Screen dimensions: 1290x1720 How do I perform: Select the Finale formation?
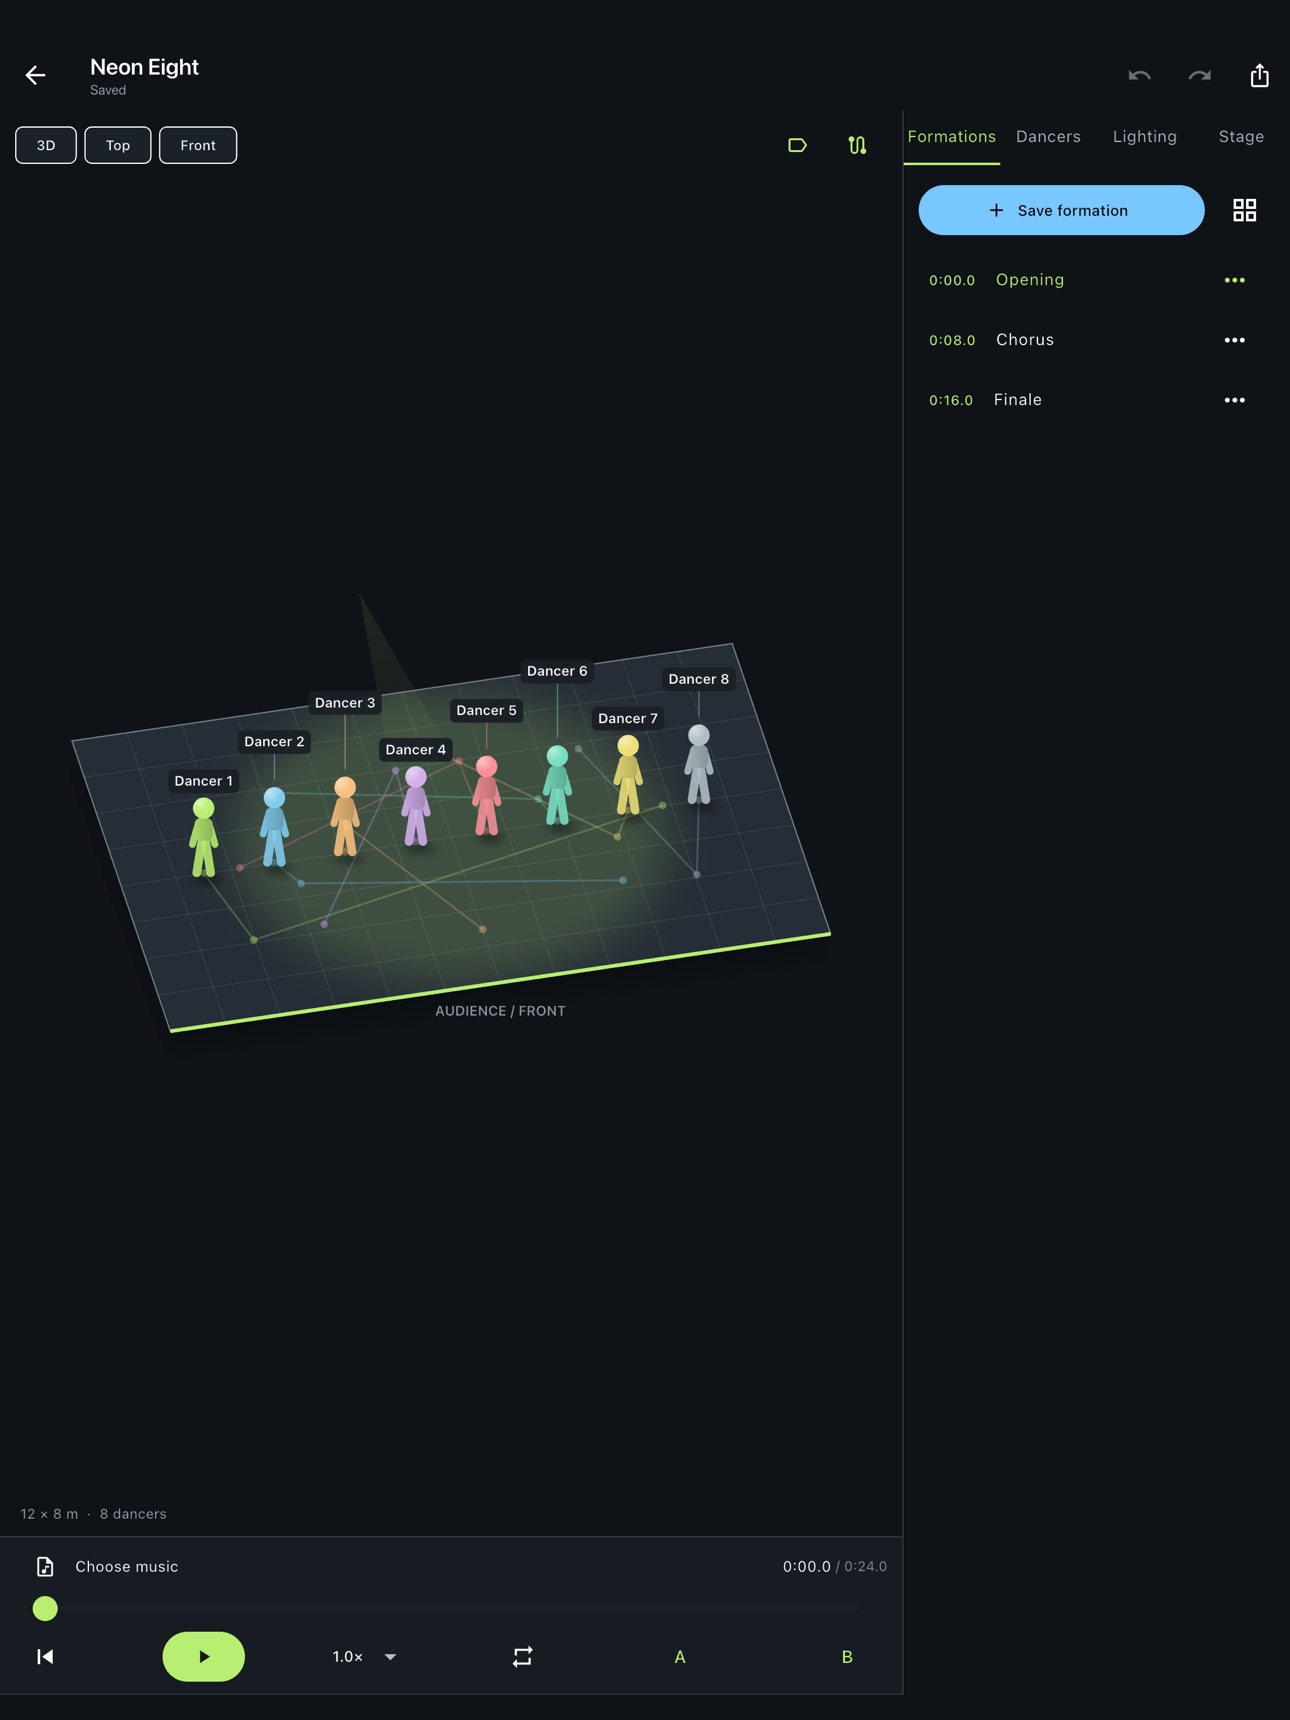[x=1018, y=400]
